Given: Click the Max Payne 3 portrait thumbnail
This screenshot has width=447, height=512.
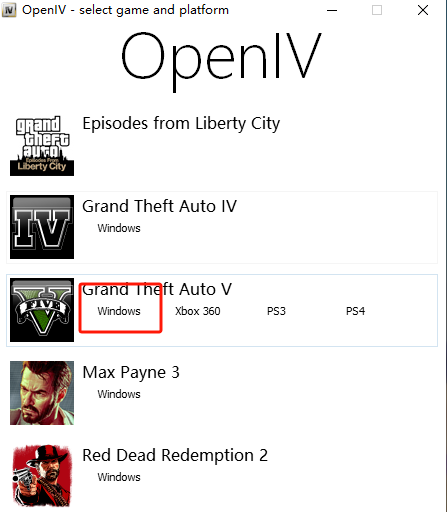Looking at the screenshot, I should pyautogui.click(x=42, y=393).
